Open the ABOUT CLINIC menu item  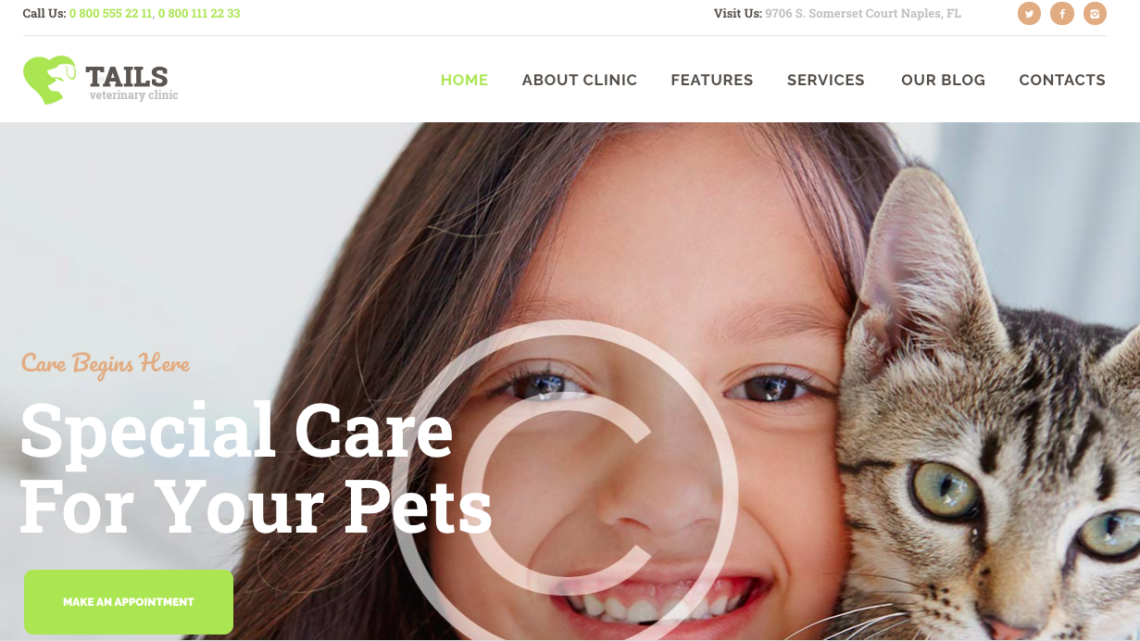point(579,80)
